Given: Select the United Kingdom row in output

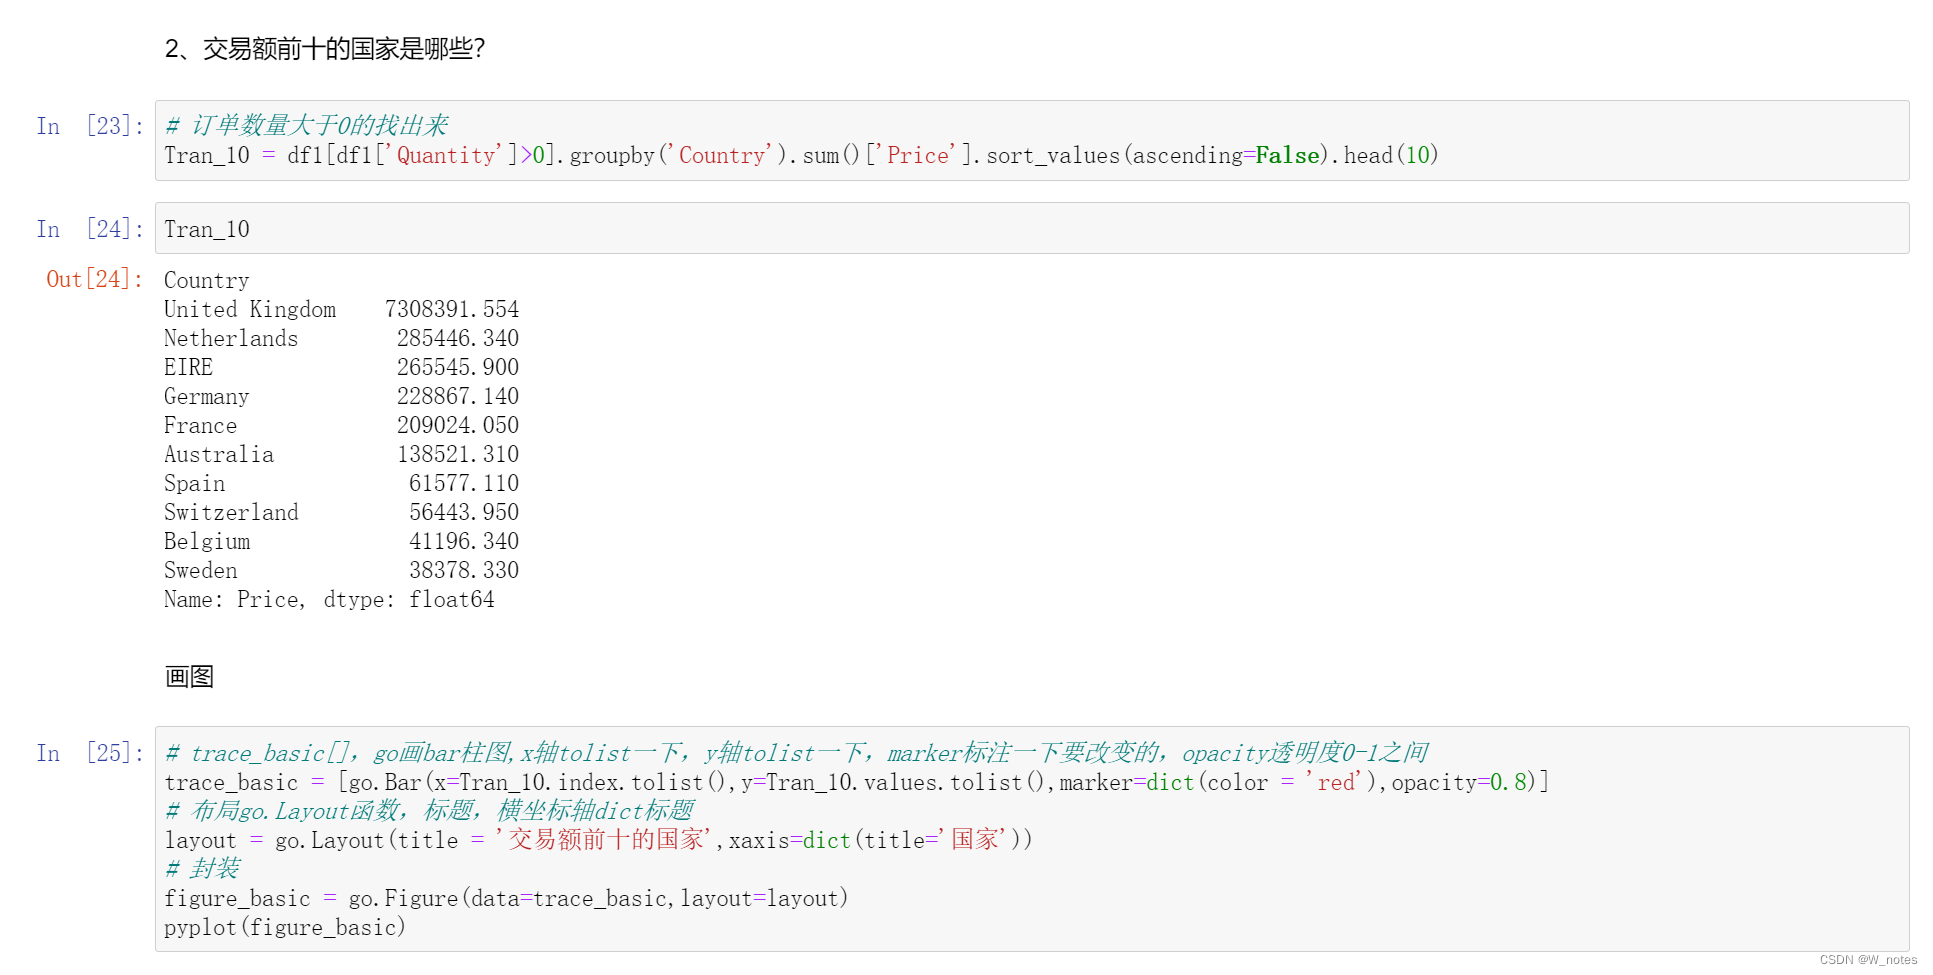Looking at the screenshot, I should tap(340, 309).
